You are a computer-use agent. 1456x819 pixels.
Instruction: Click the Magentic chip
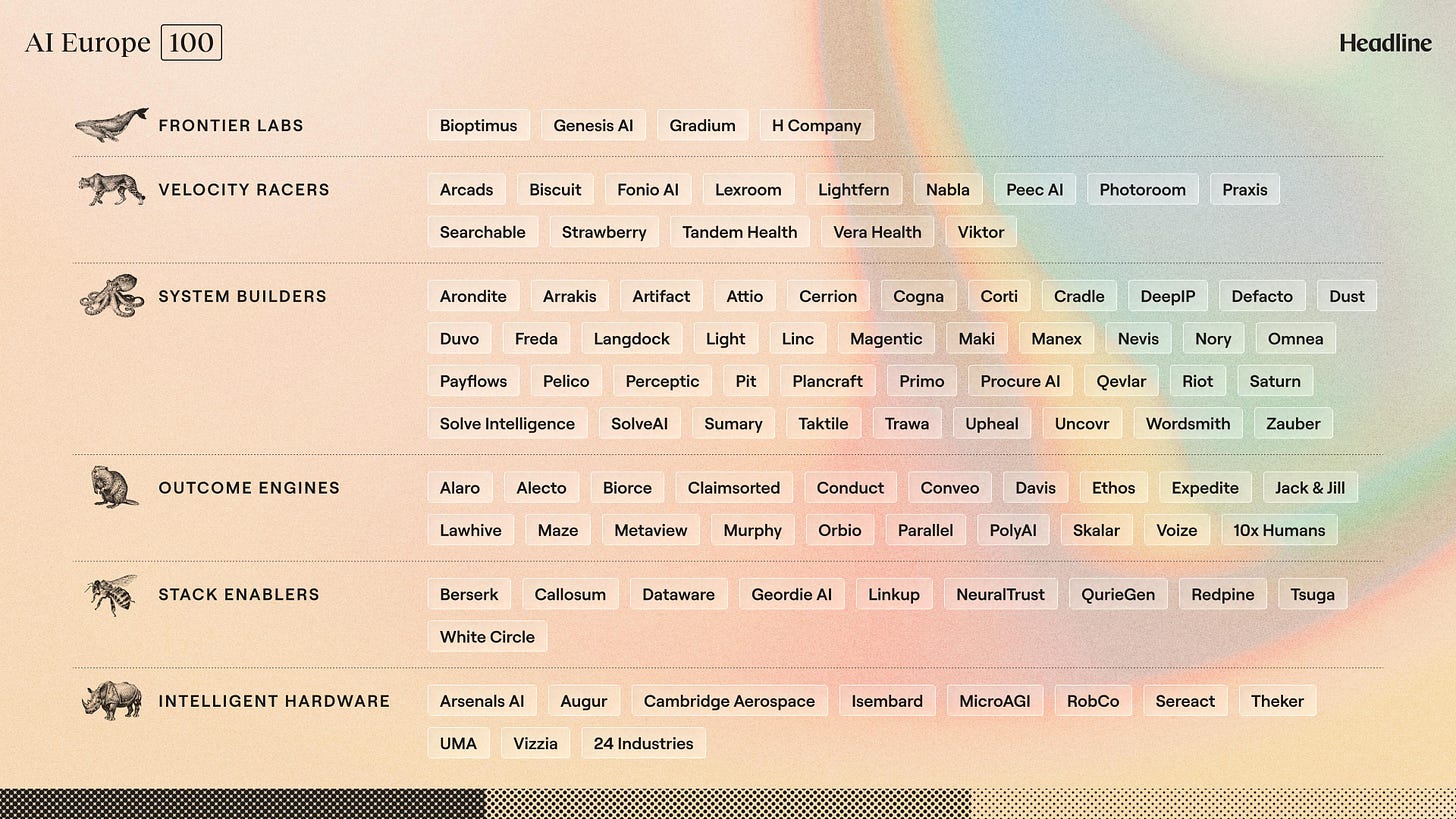(x=886, y=338)
